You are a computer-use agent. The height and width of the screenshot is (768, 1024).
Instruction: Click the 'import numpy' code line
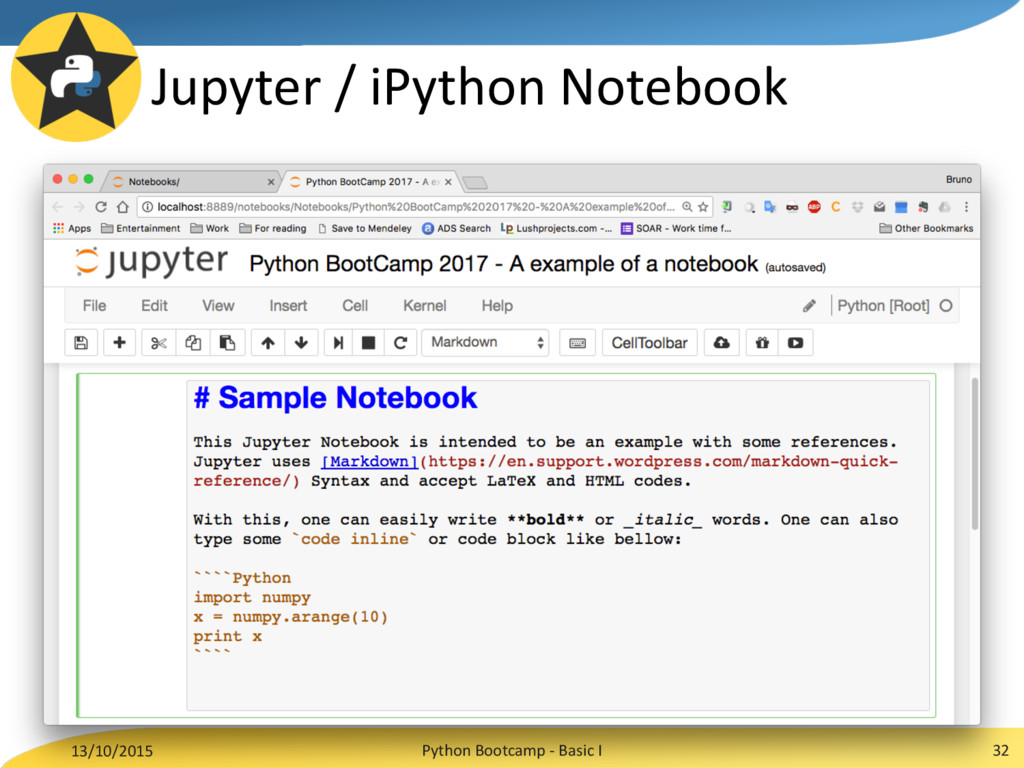[252, 597]
